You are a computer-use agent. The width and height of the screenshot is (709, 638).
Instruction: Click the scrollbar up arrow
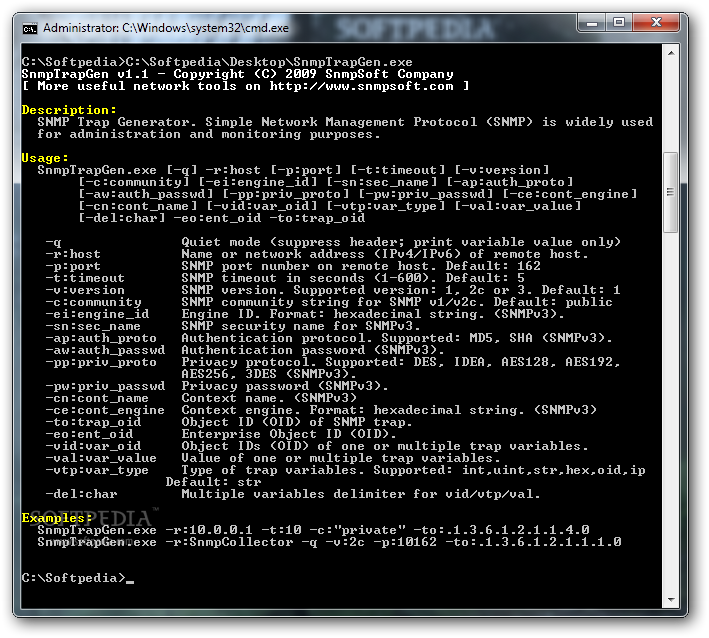pyautogui.click(x=671, y=53)
